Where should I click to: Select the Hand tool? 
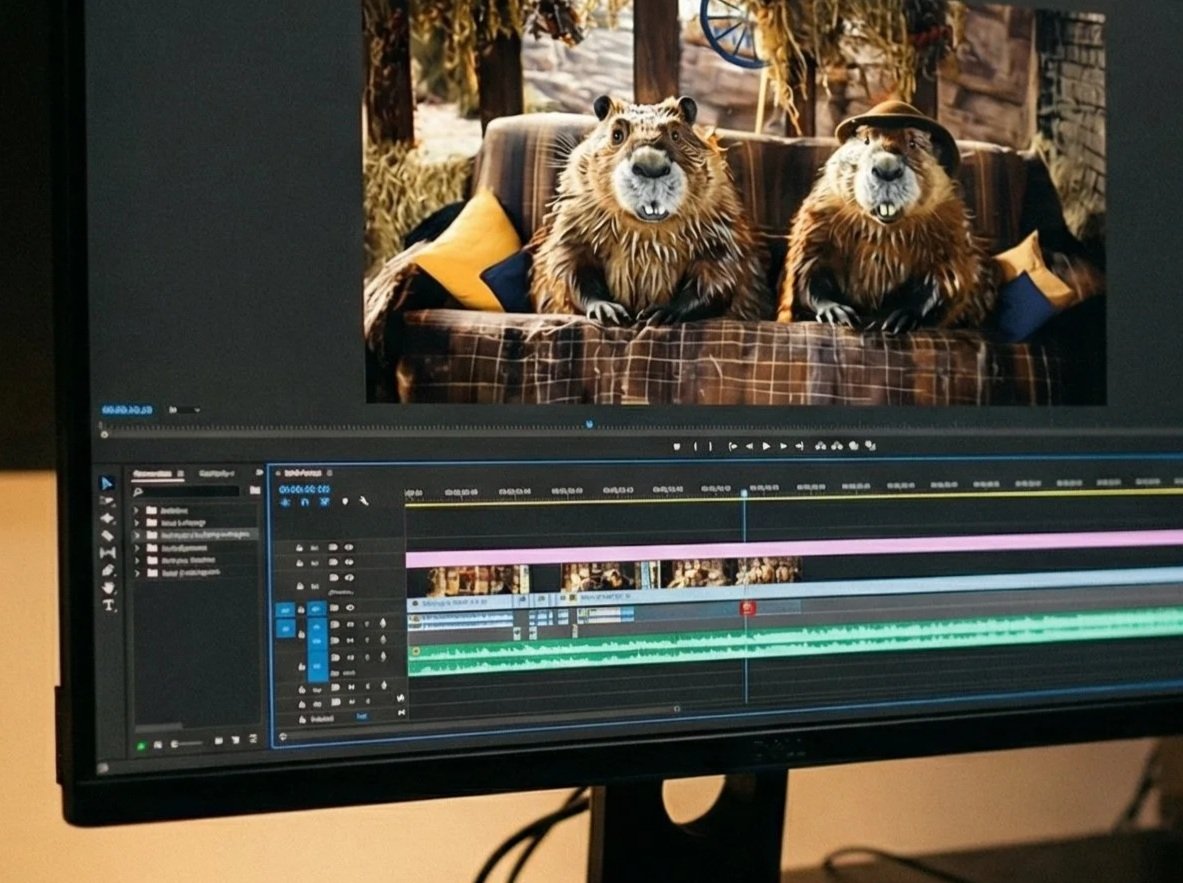coord(108,587)
